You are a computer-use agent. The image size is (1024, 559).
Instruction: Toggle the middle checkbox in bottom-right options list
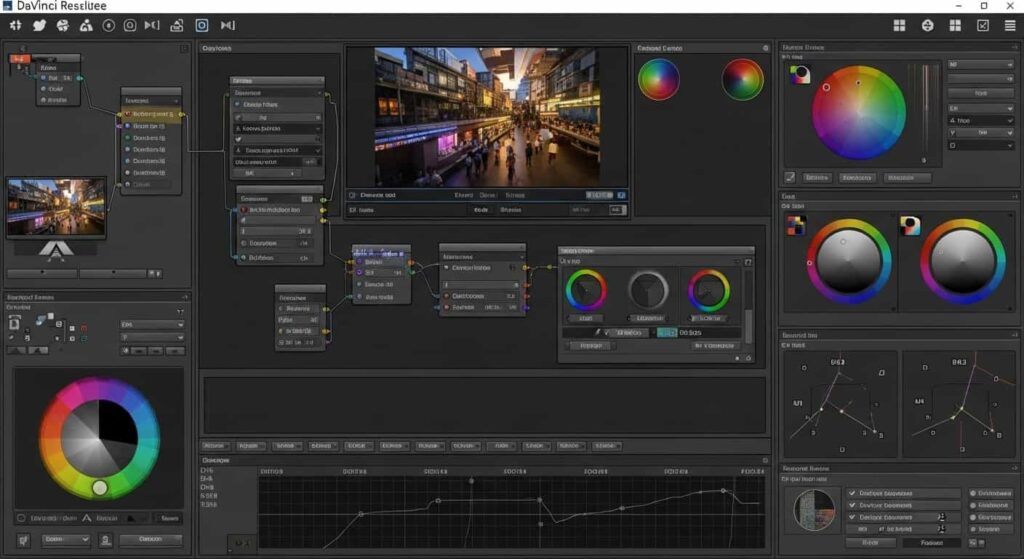pos(852,505)
